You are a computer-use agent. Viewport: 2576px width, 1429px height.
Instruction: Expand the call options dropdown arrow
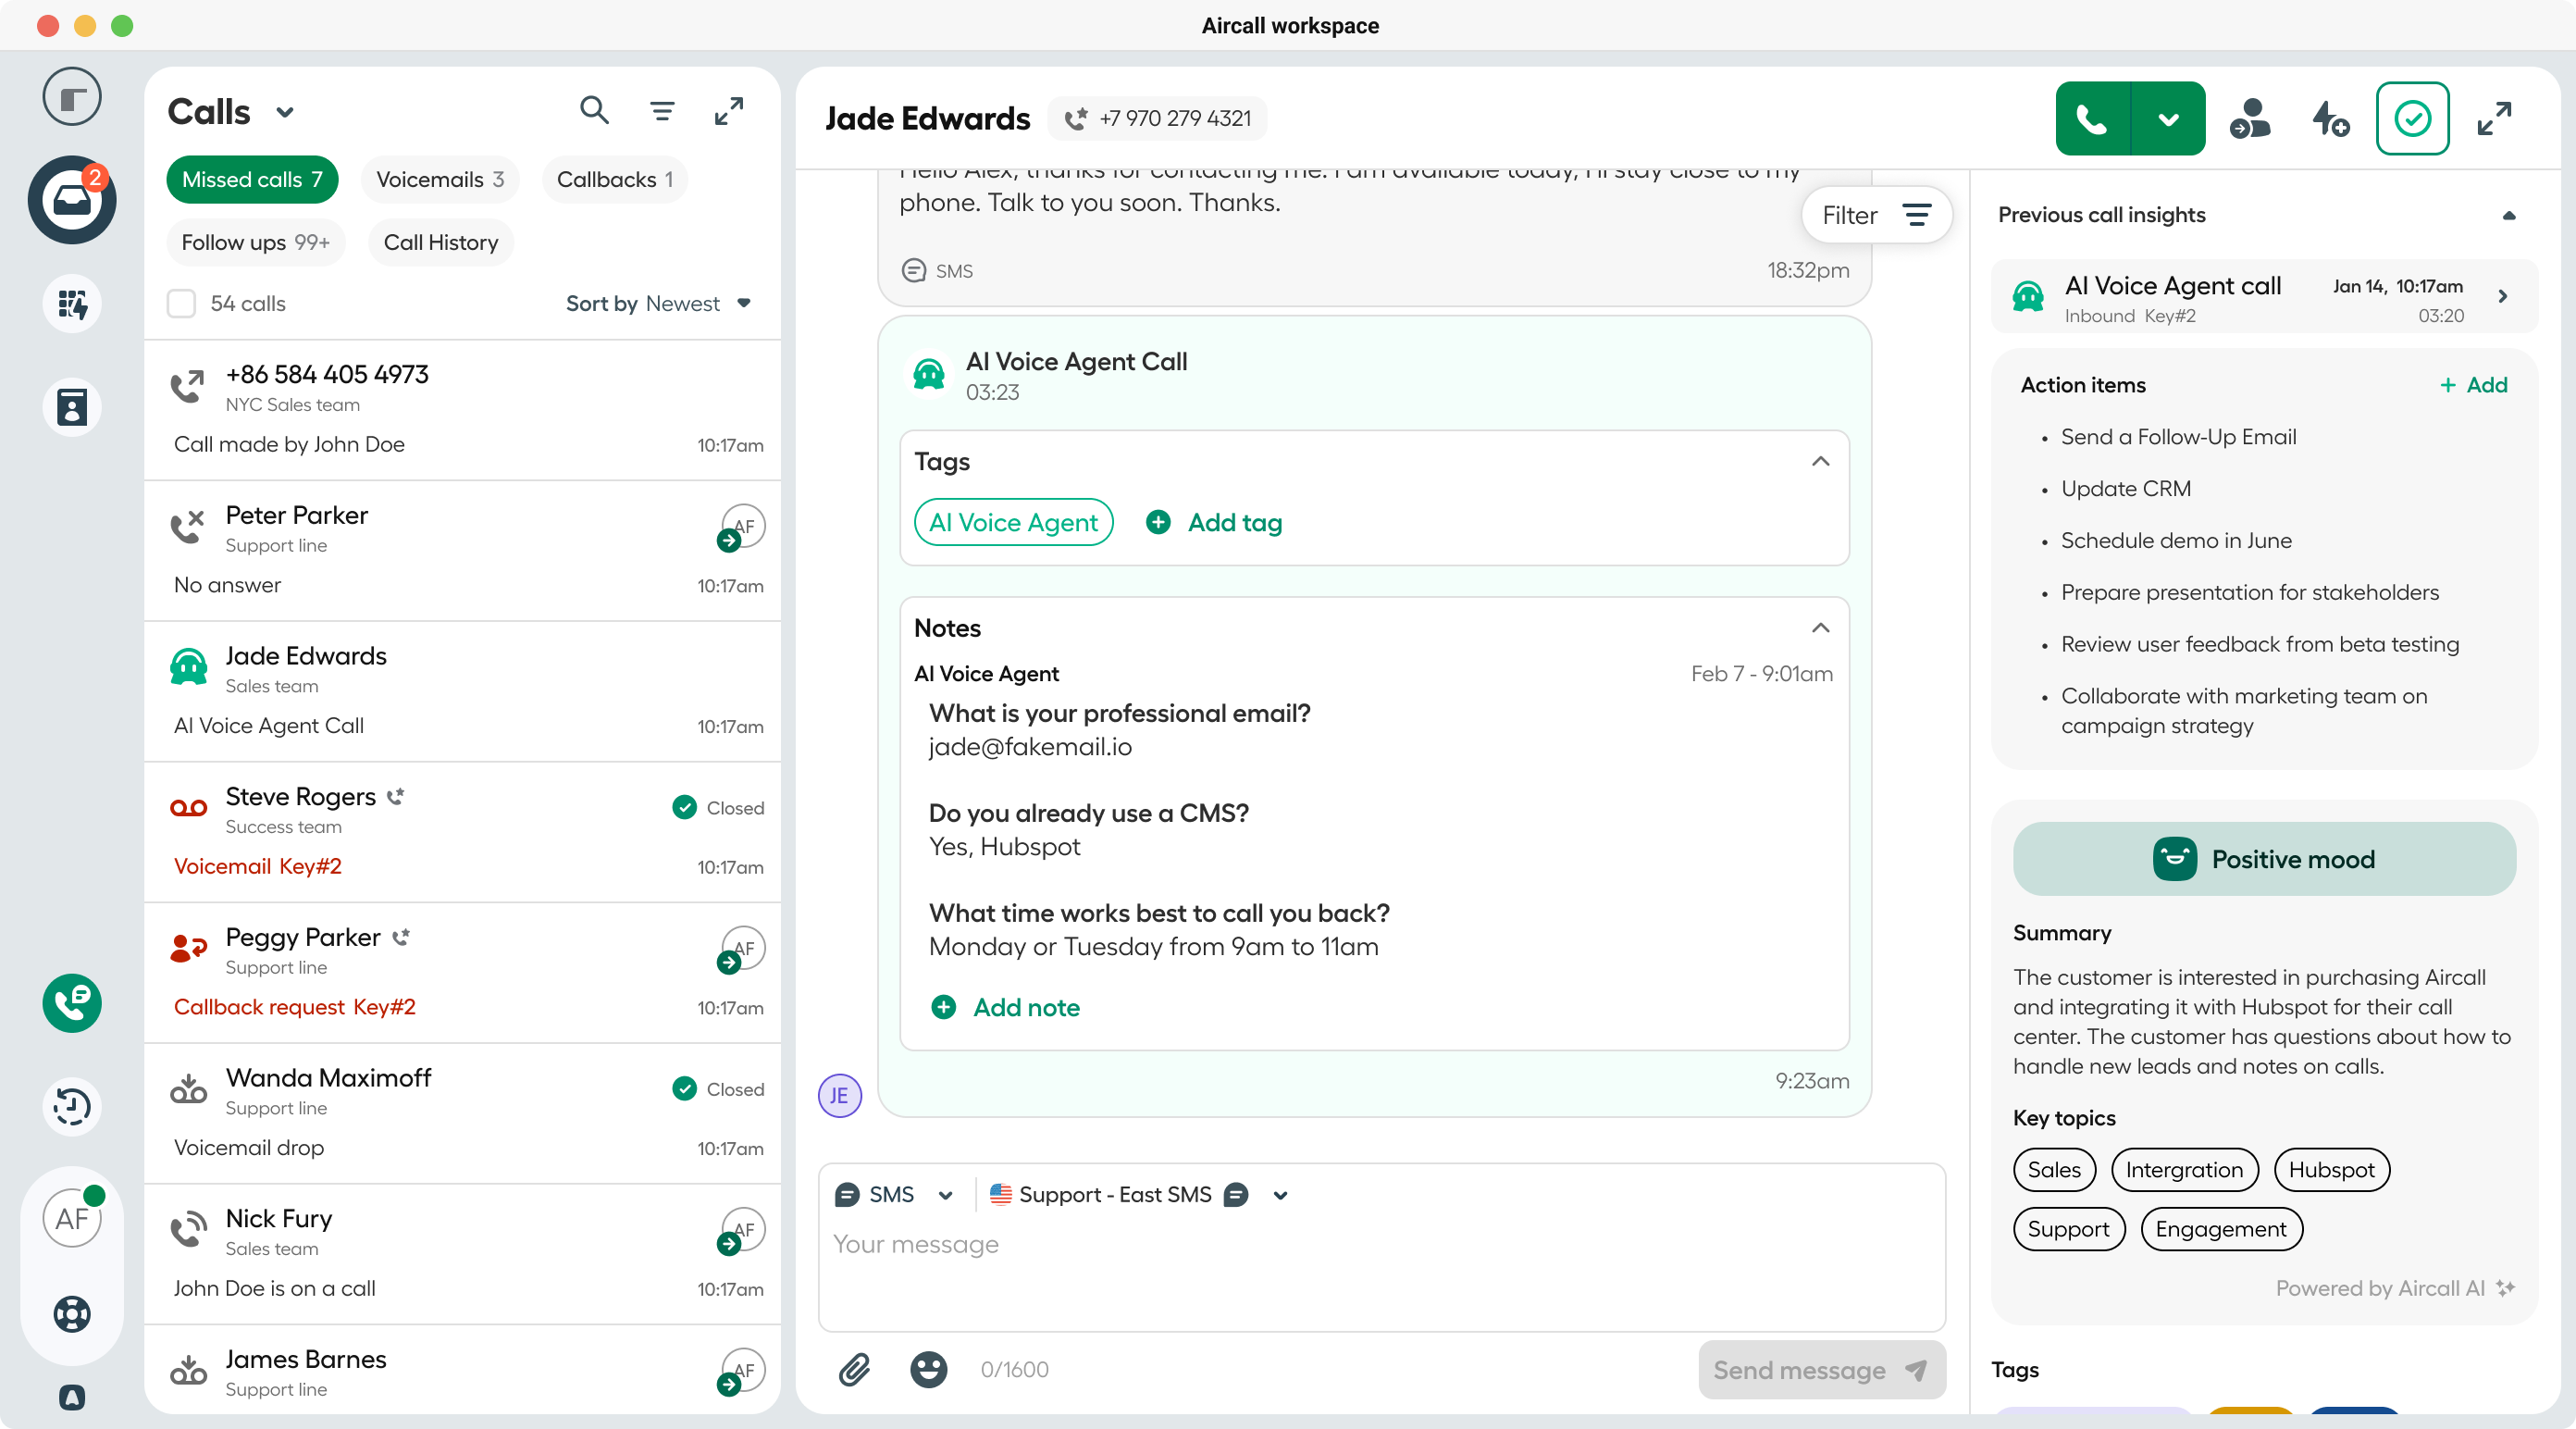pyautogui.click(x=2168, y=119)
